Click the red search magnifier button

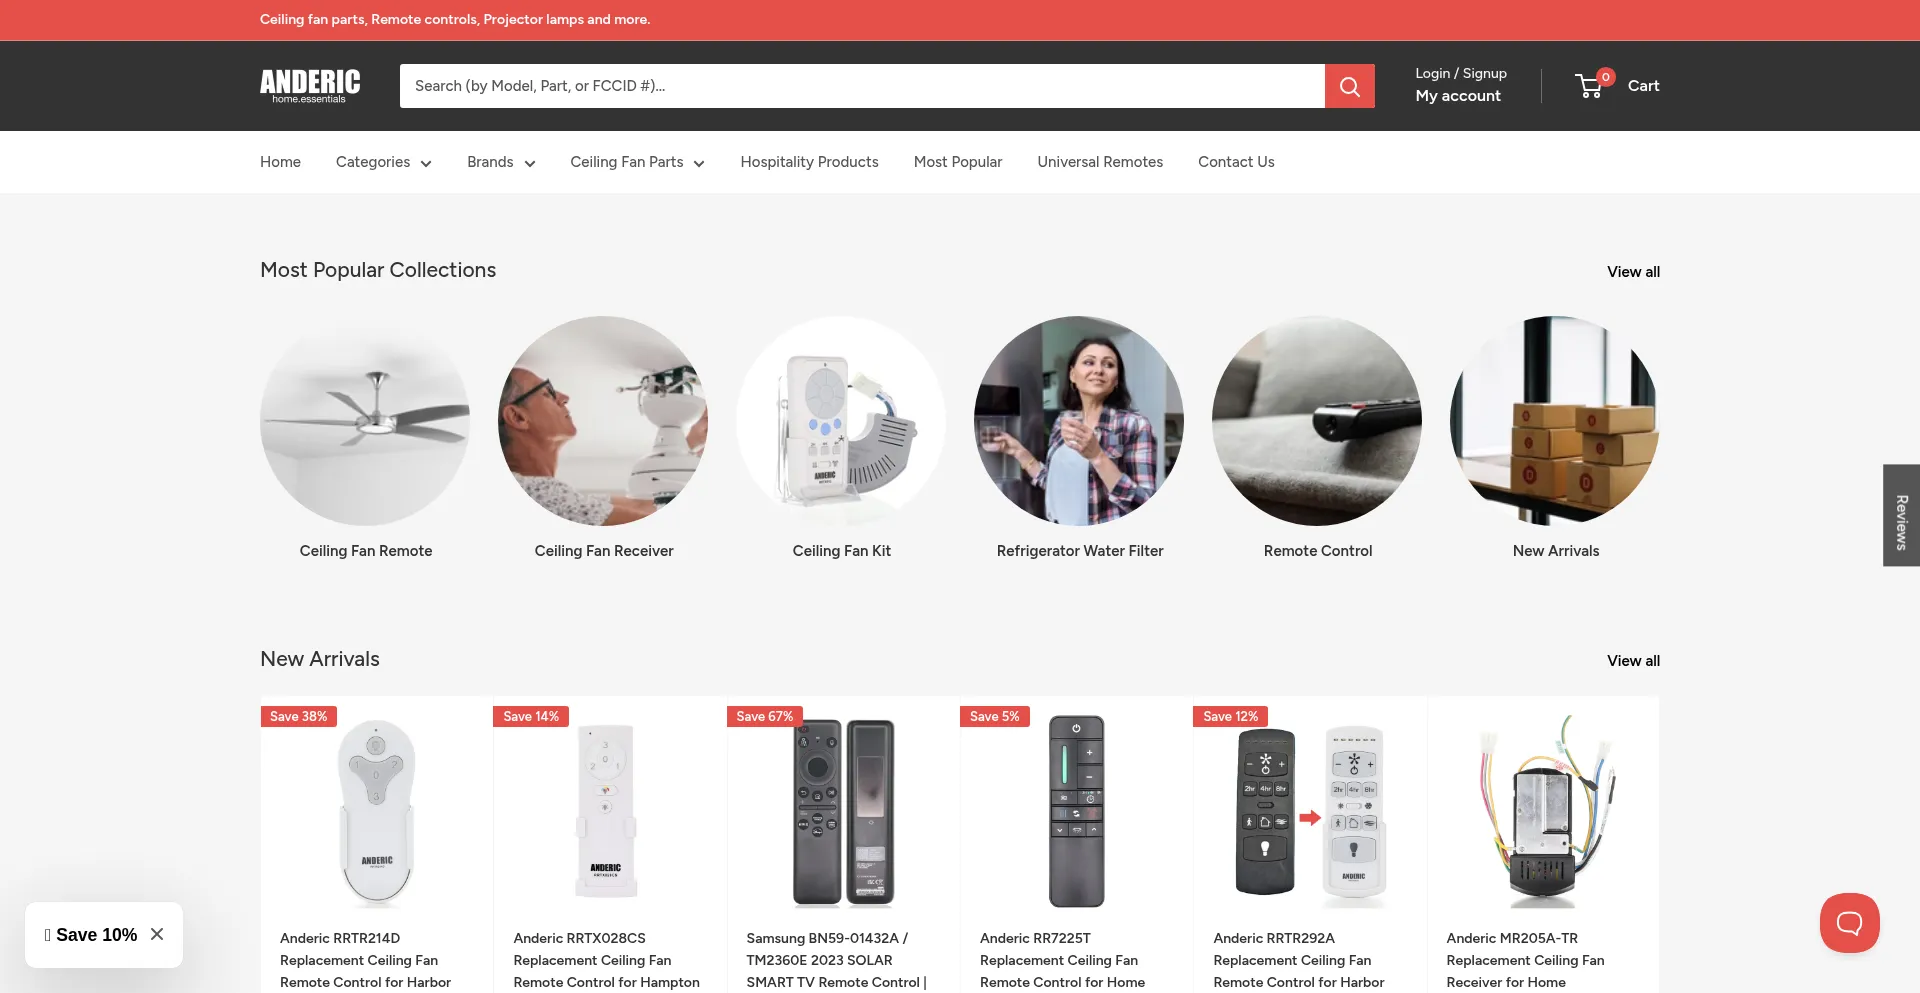coord(1350,86)
